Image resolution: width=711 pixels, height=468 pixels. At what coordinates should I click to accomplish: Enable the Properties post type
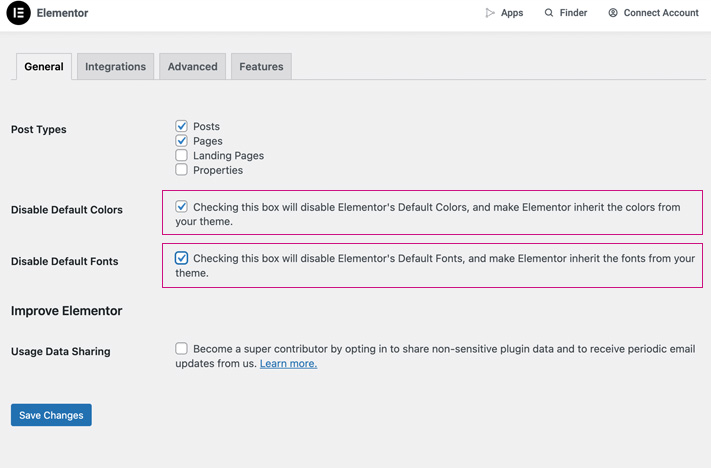181,170
